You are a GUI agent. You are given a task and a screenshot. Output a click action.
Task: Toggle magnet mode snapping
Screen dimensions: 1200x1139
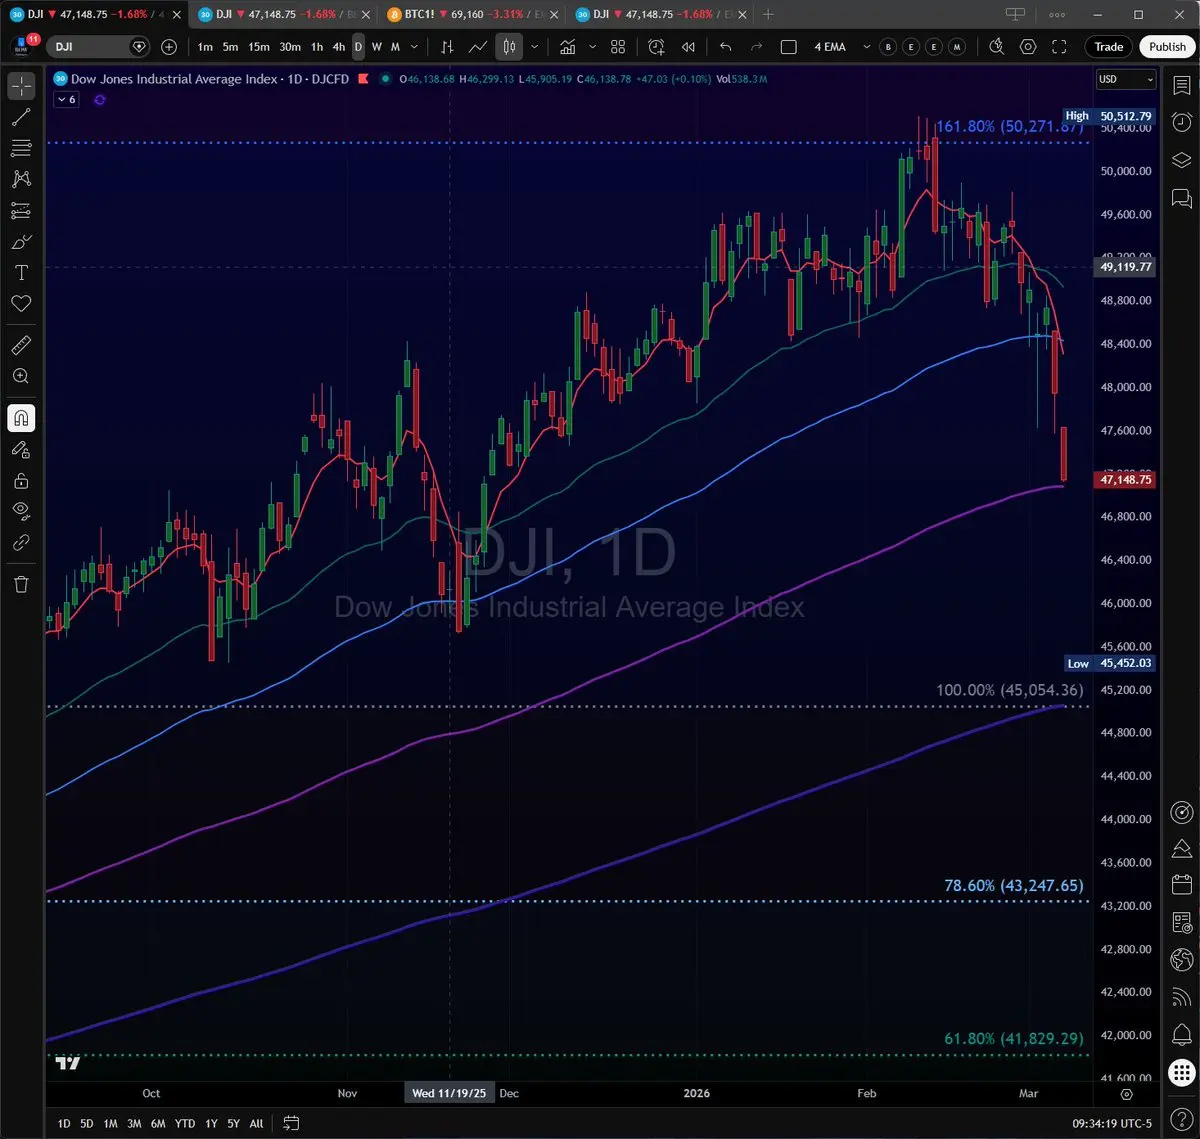tap(21, 418)
